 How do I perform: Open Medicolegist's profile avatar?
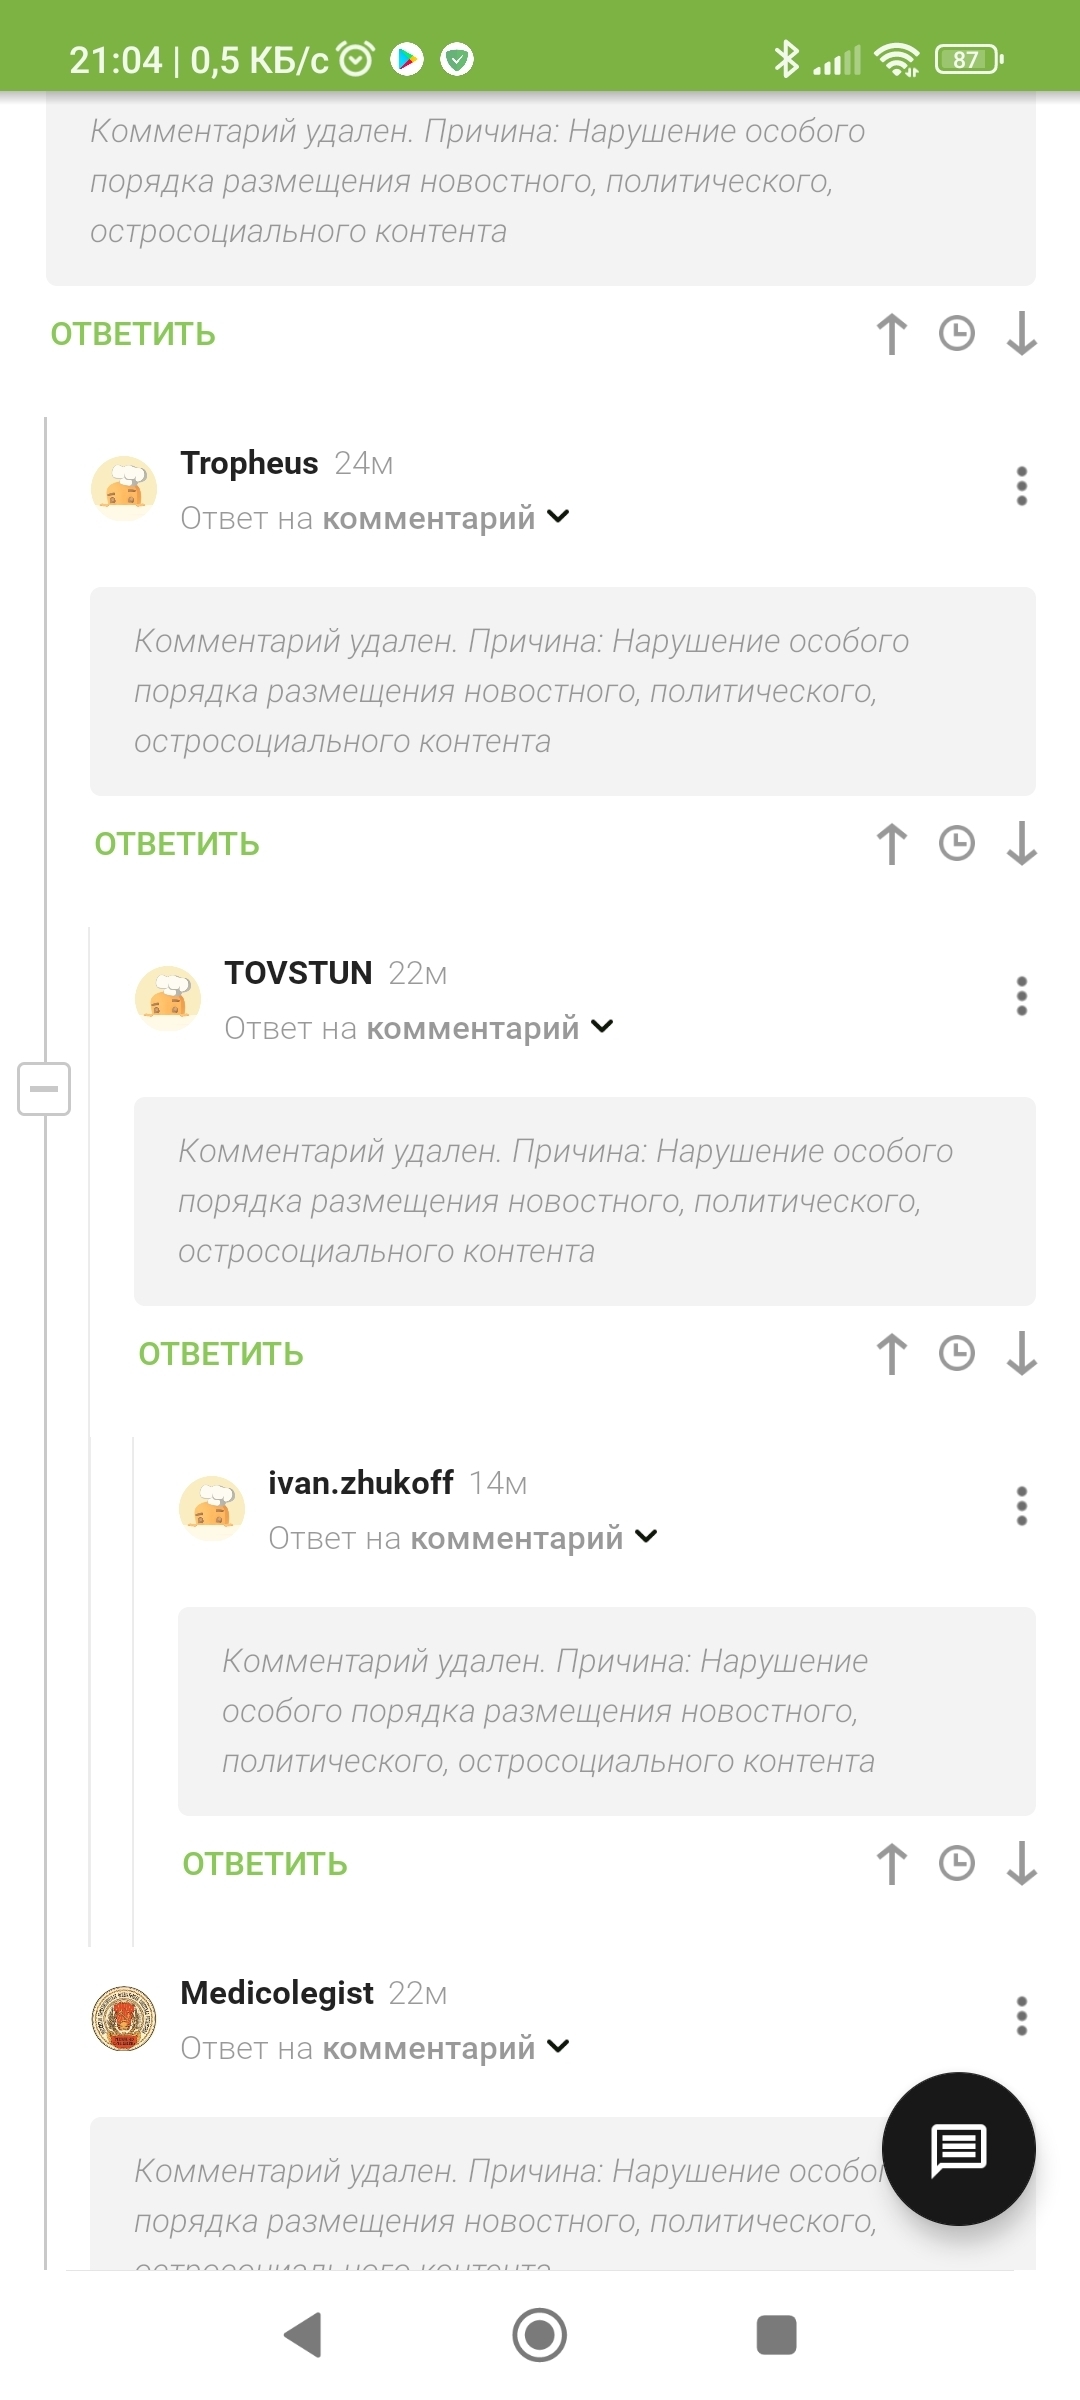click(x=124, y=2018)
